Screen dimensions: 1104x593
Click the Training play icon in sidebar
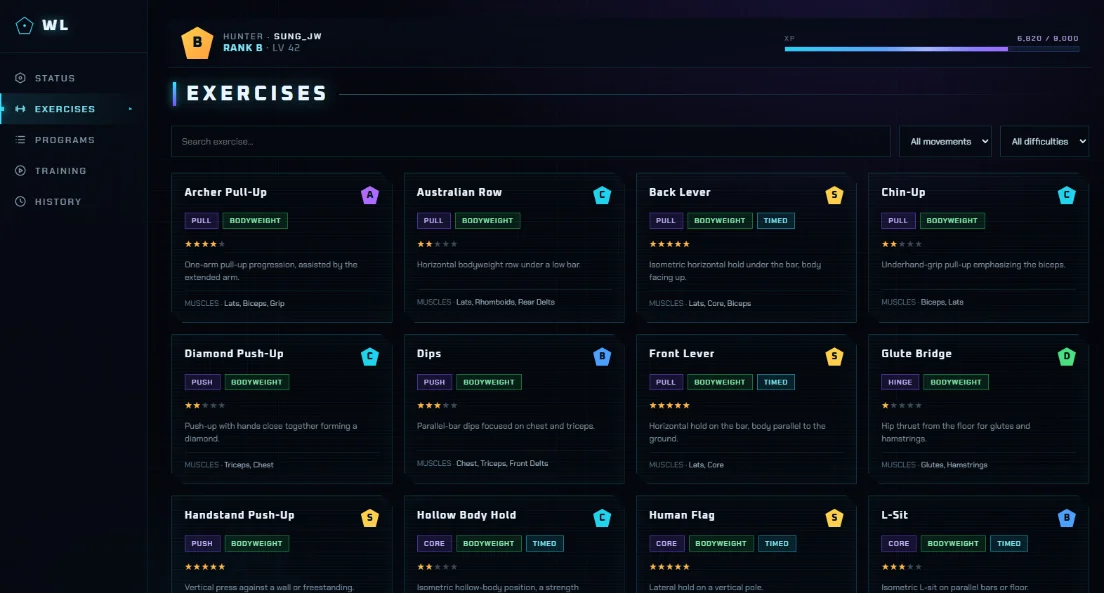pos(20,170)
